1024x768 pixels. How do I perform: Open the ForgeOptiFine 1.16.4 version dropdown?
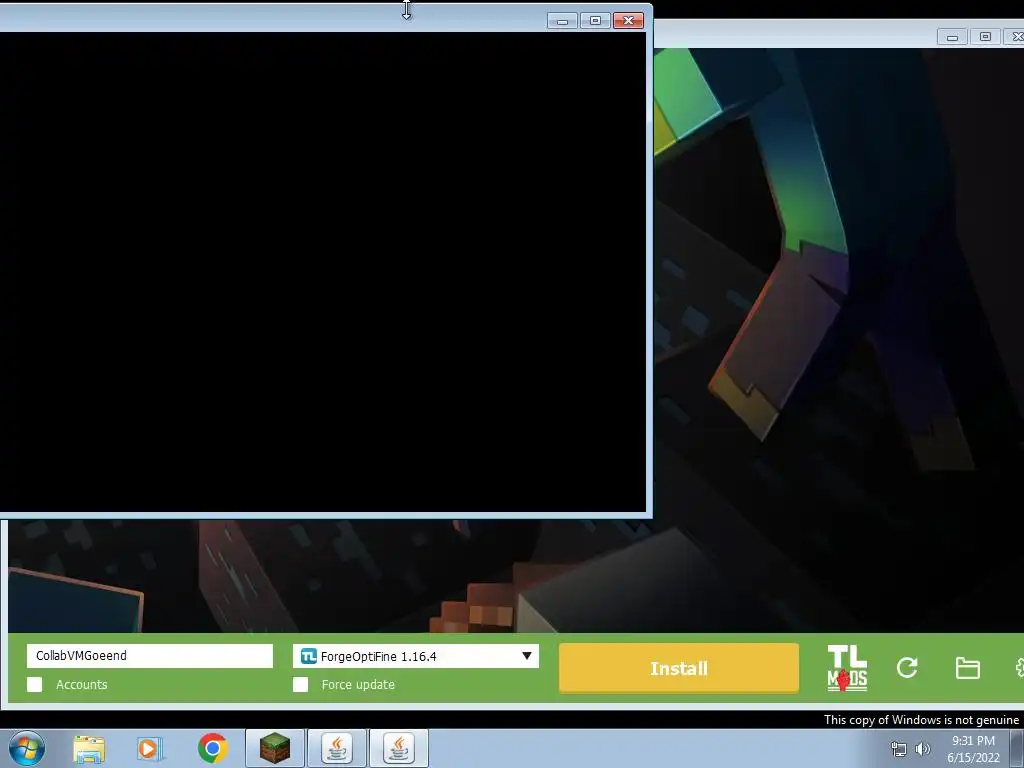coord(416,656)
